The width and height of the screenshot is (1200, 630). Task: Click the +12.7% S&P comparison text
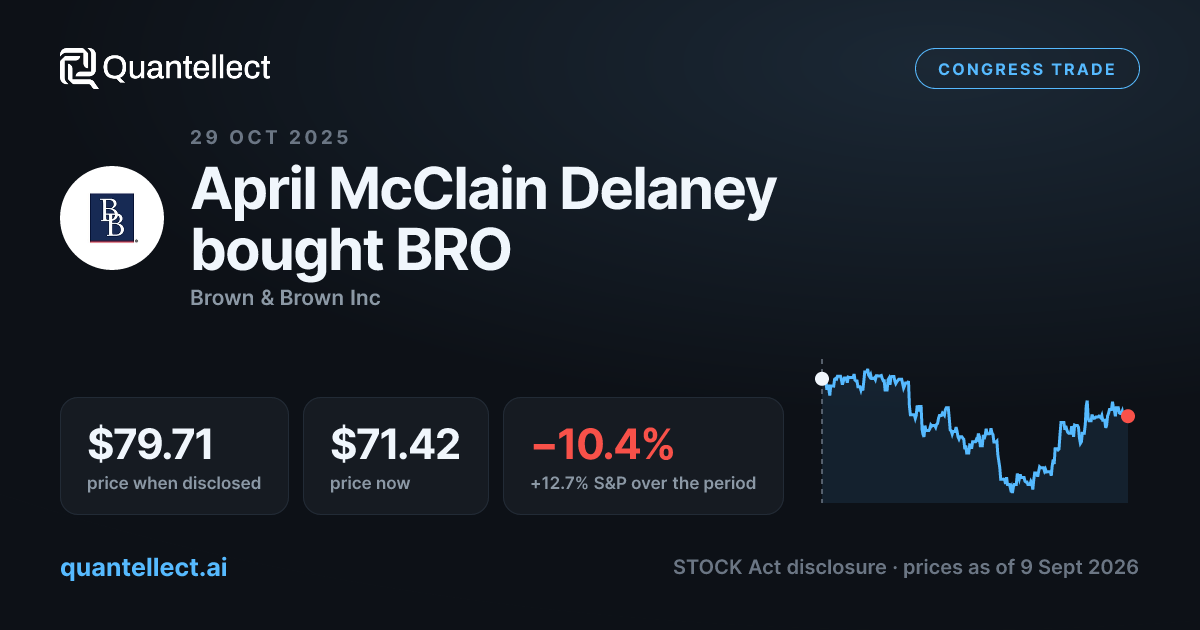pos(643,483)
